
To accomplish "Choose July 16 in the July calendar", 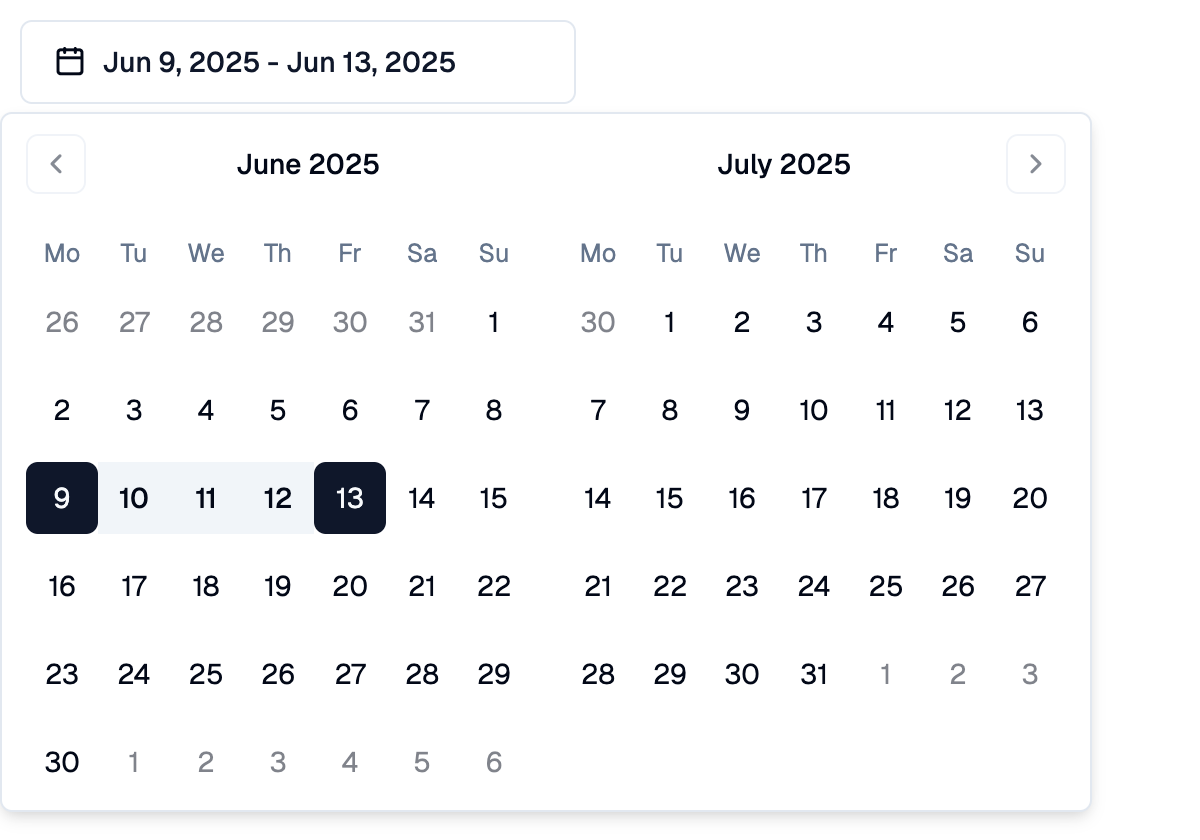I will coord(742,498).
